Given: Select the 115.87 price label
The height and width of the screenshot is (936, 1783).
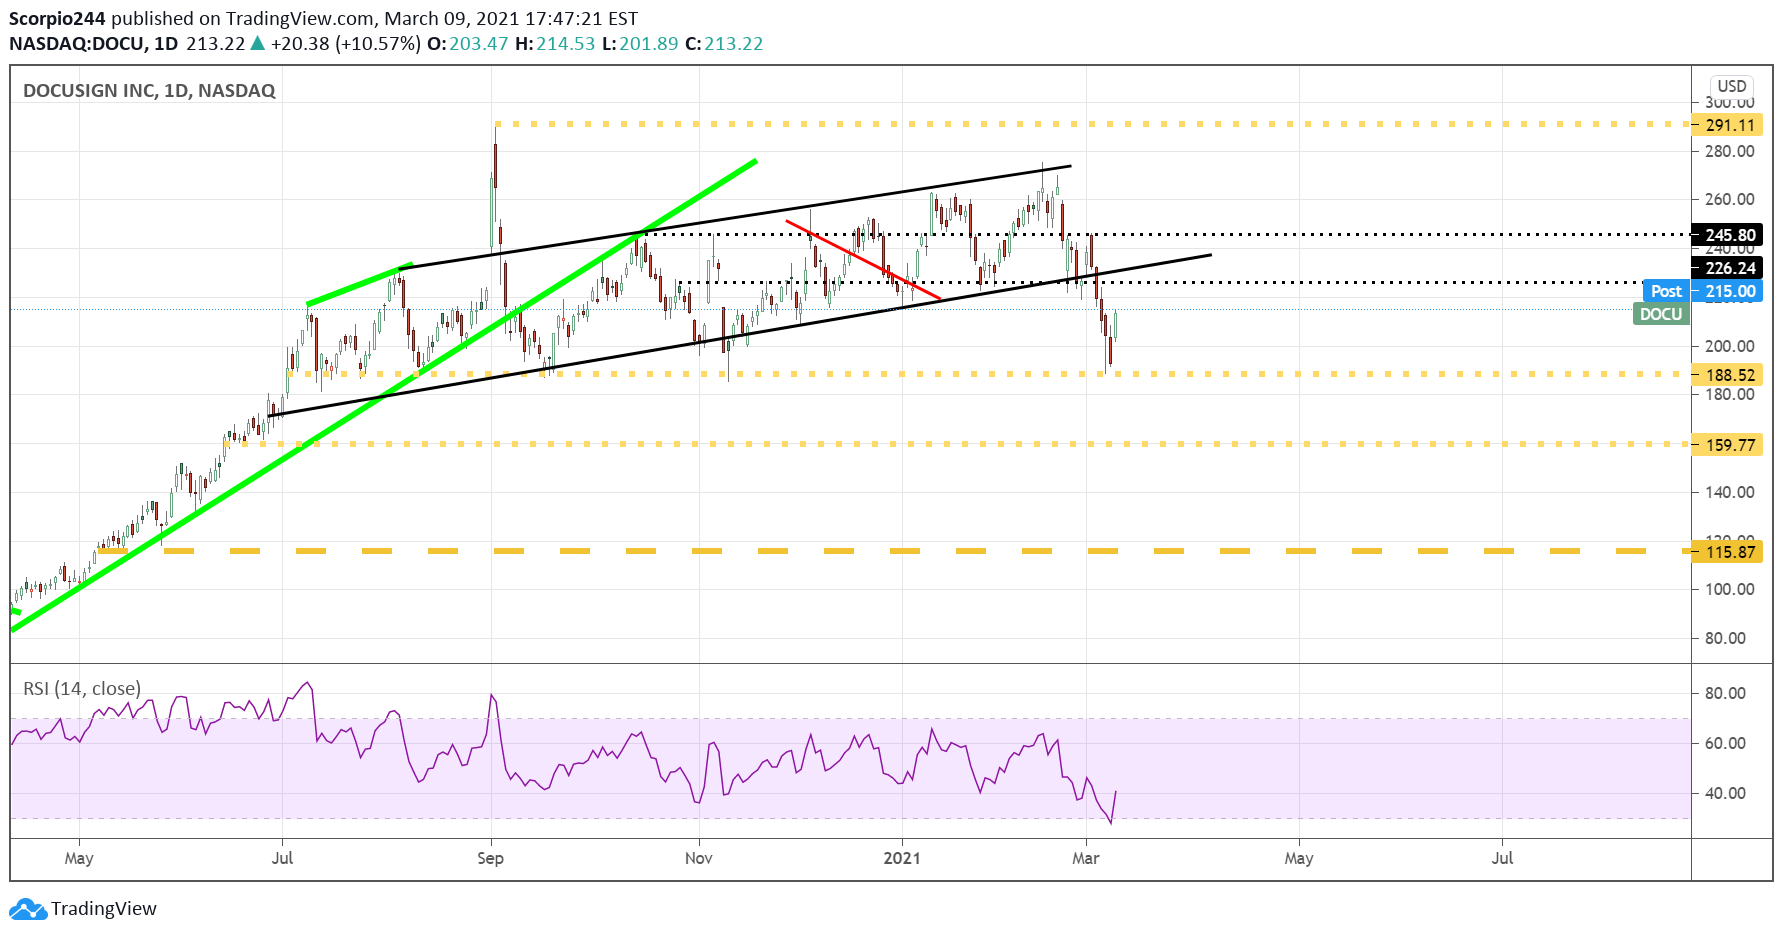Looking at the screenshot, I should pyautogui.click(x=1727, y=552).
